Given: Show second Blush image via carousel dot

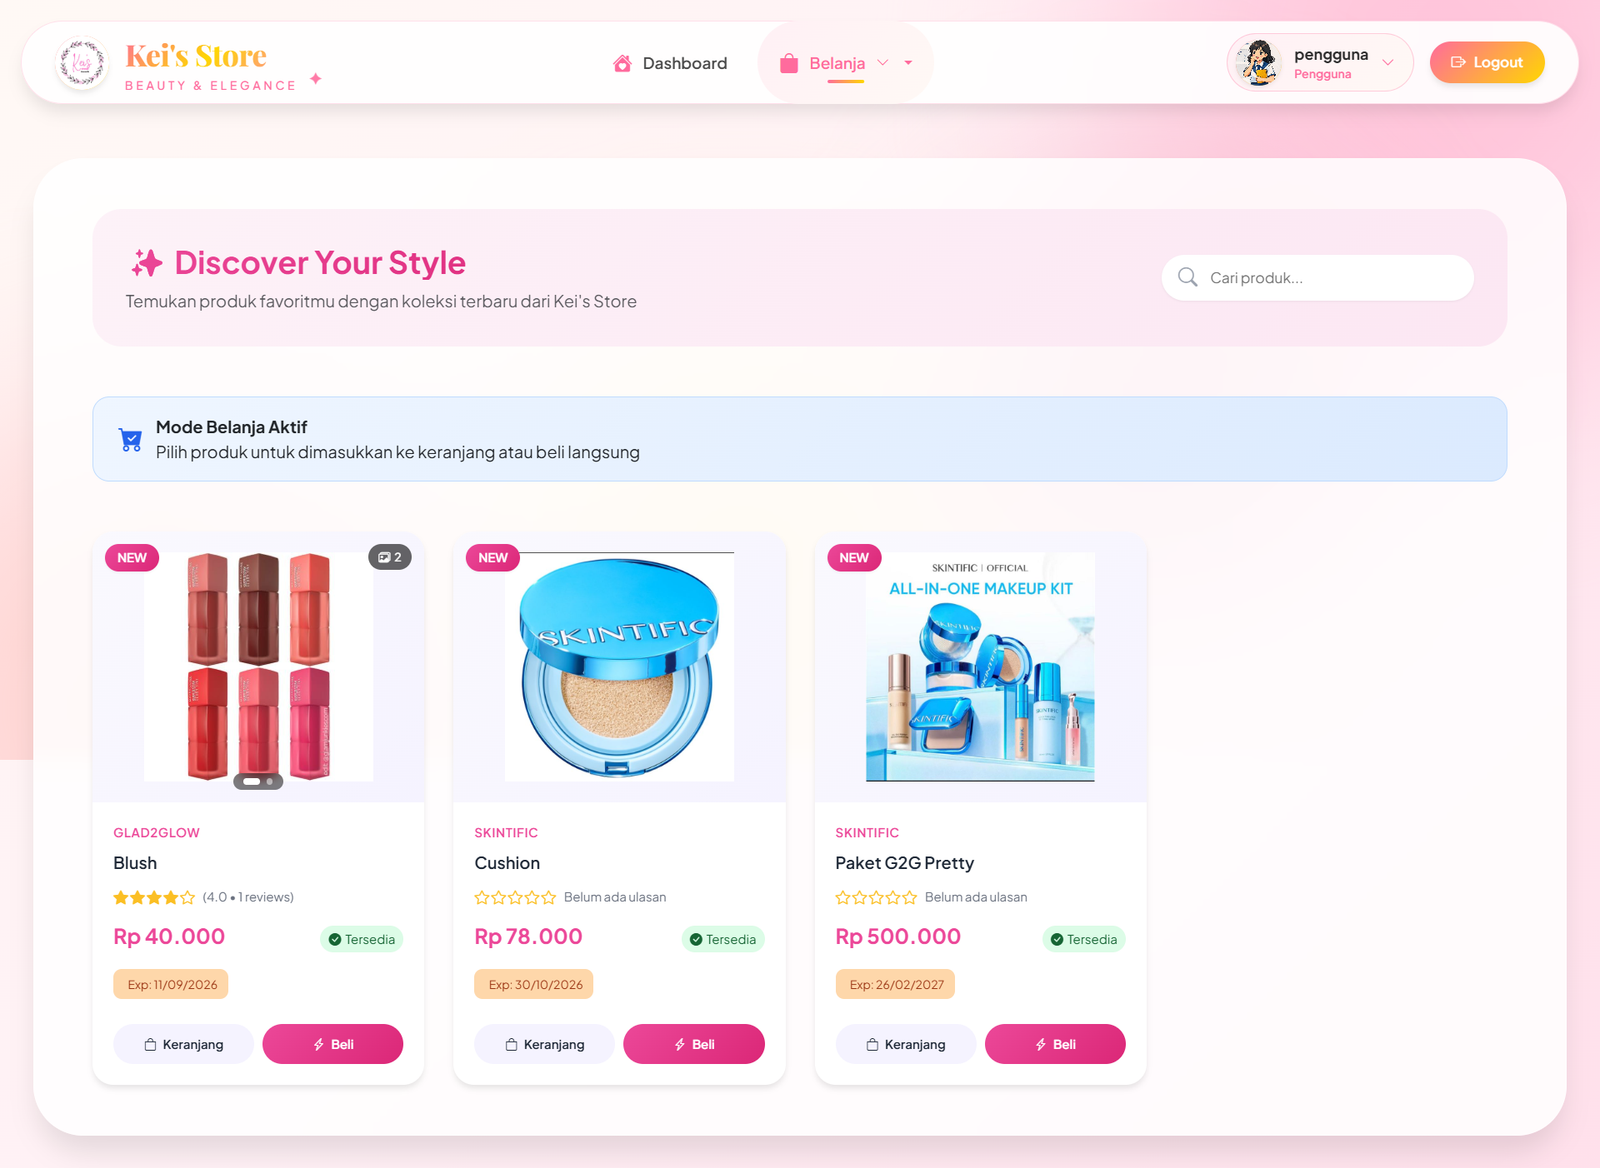Looking at the screenshot, I should (x=270, y=781).
